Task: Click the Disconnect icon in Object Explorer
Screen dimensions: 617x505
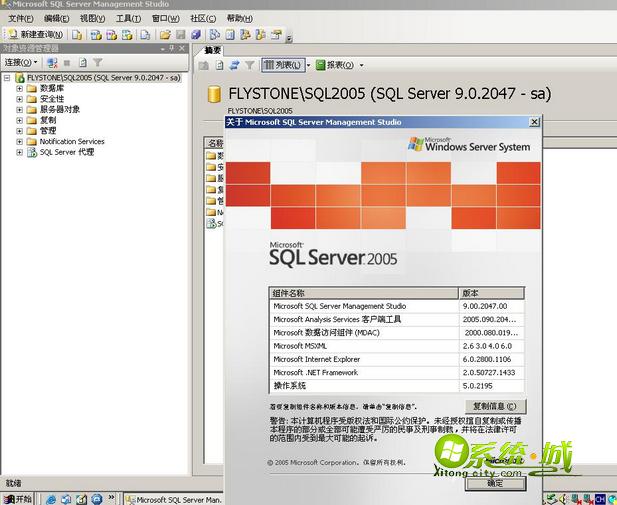Action: coord(52,63)
